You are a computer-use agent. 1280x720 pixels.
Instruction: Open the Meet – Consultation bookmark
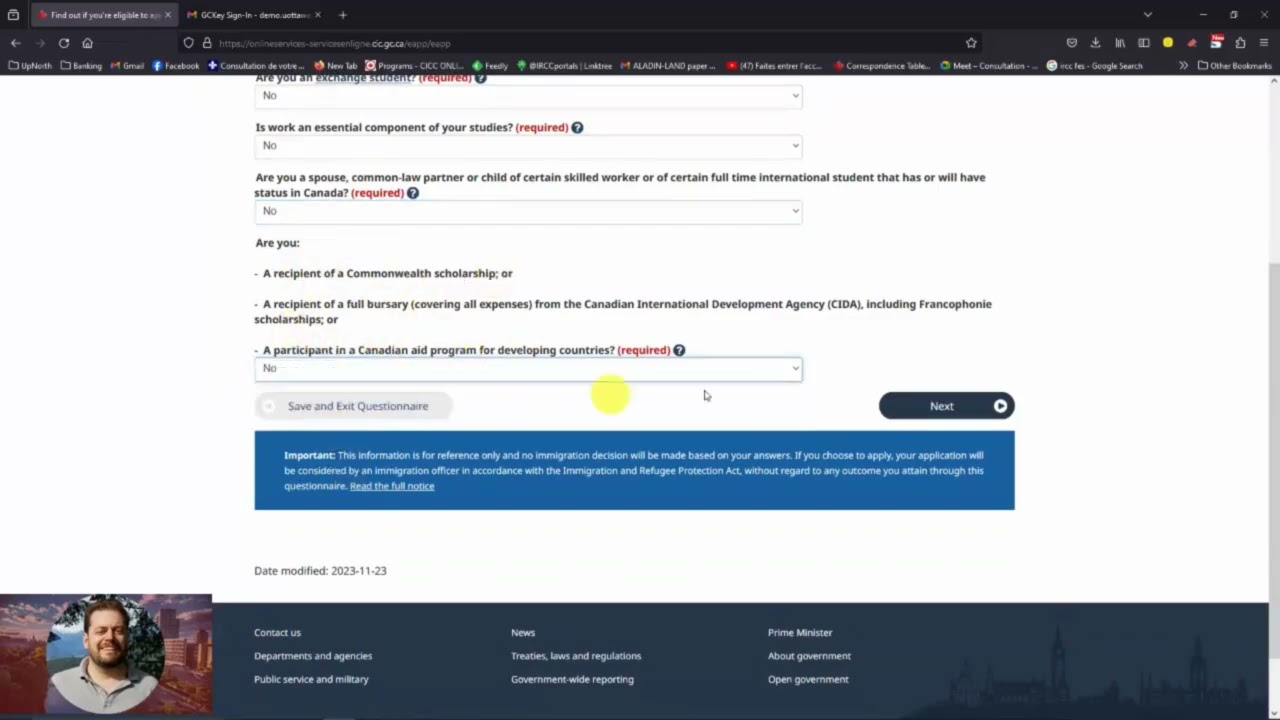[989, 66]
